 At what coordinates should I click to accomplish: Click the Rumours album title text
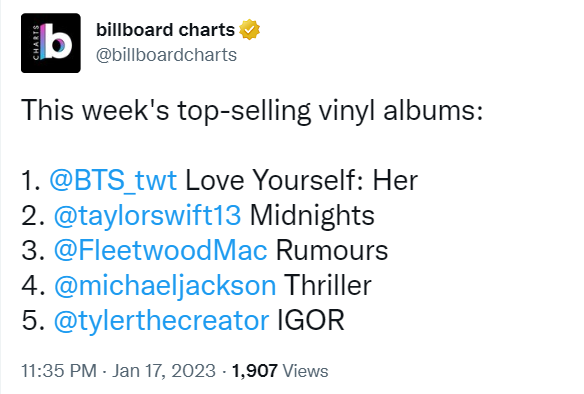pos(332,250)
